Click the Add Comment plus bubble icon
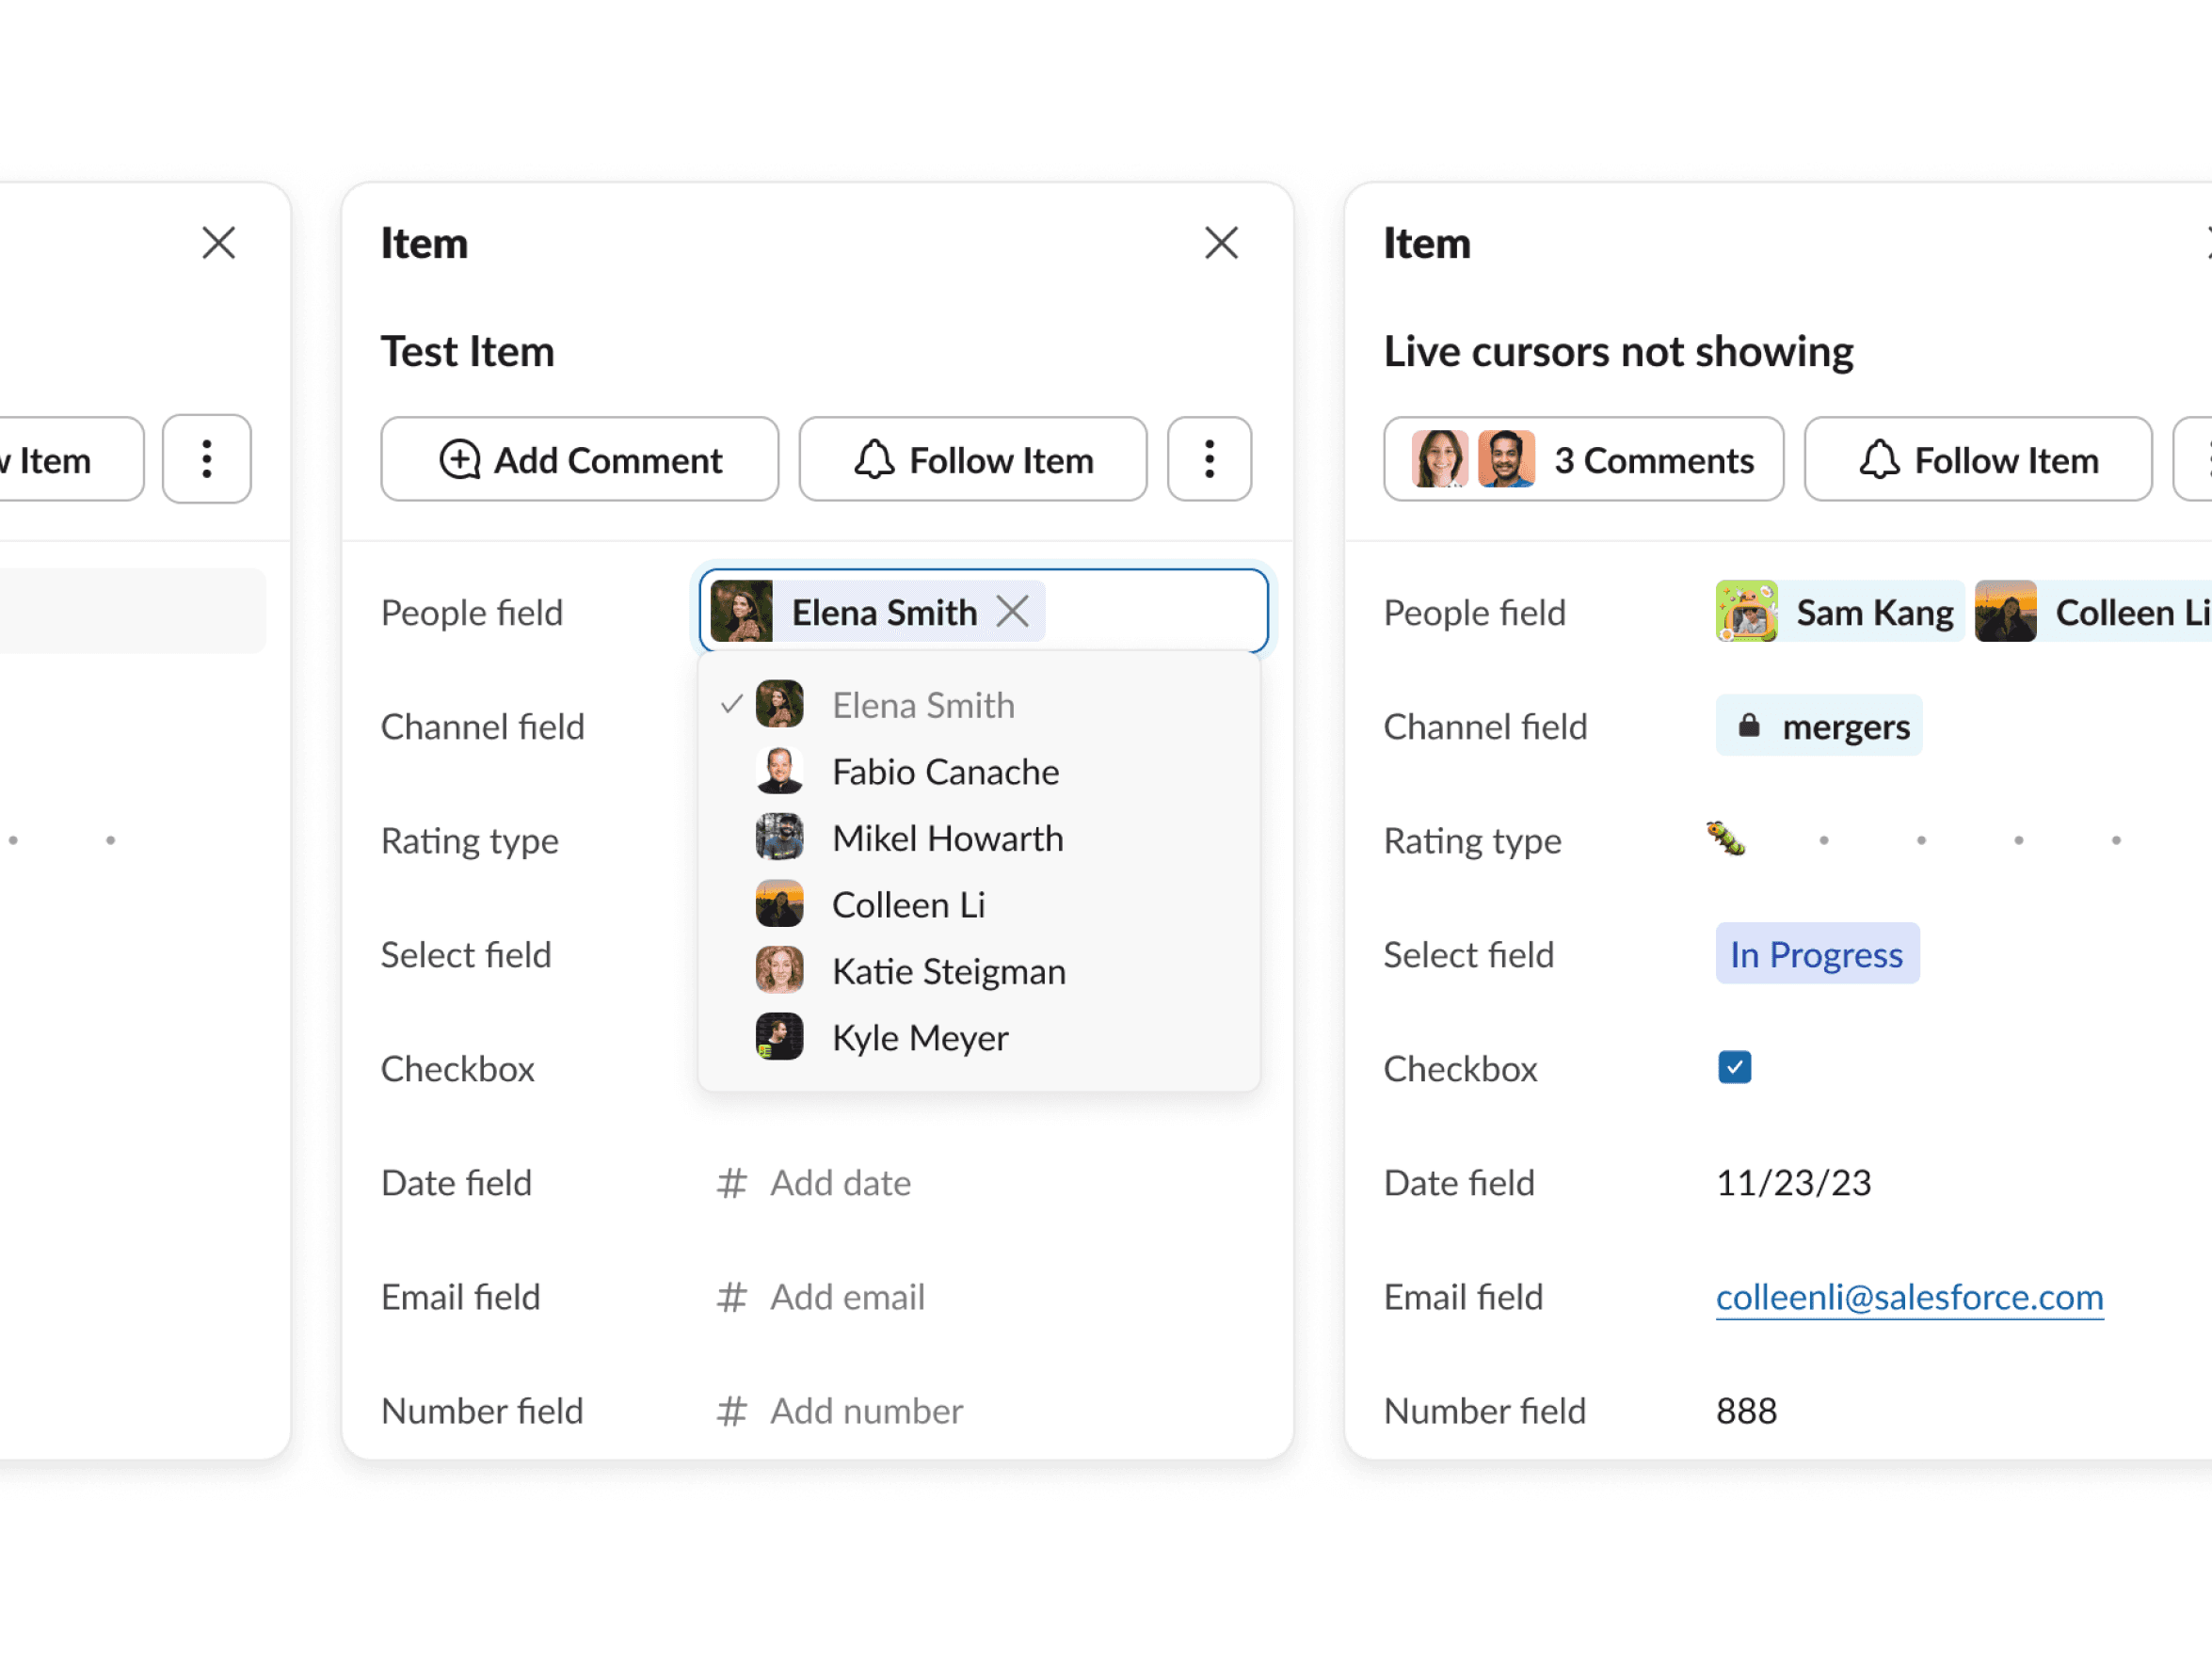The image size is (2212, 1660). pos(459,460)
